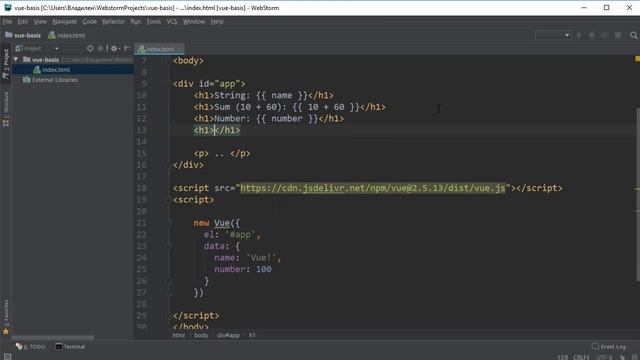Click the read-only lock status icon
Screen dimensions: 640x360
pos(622,357)
